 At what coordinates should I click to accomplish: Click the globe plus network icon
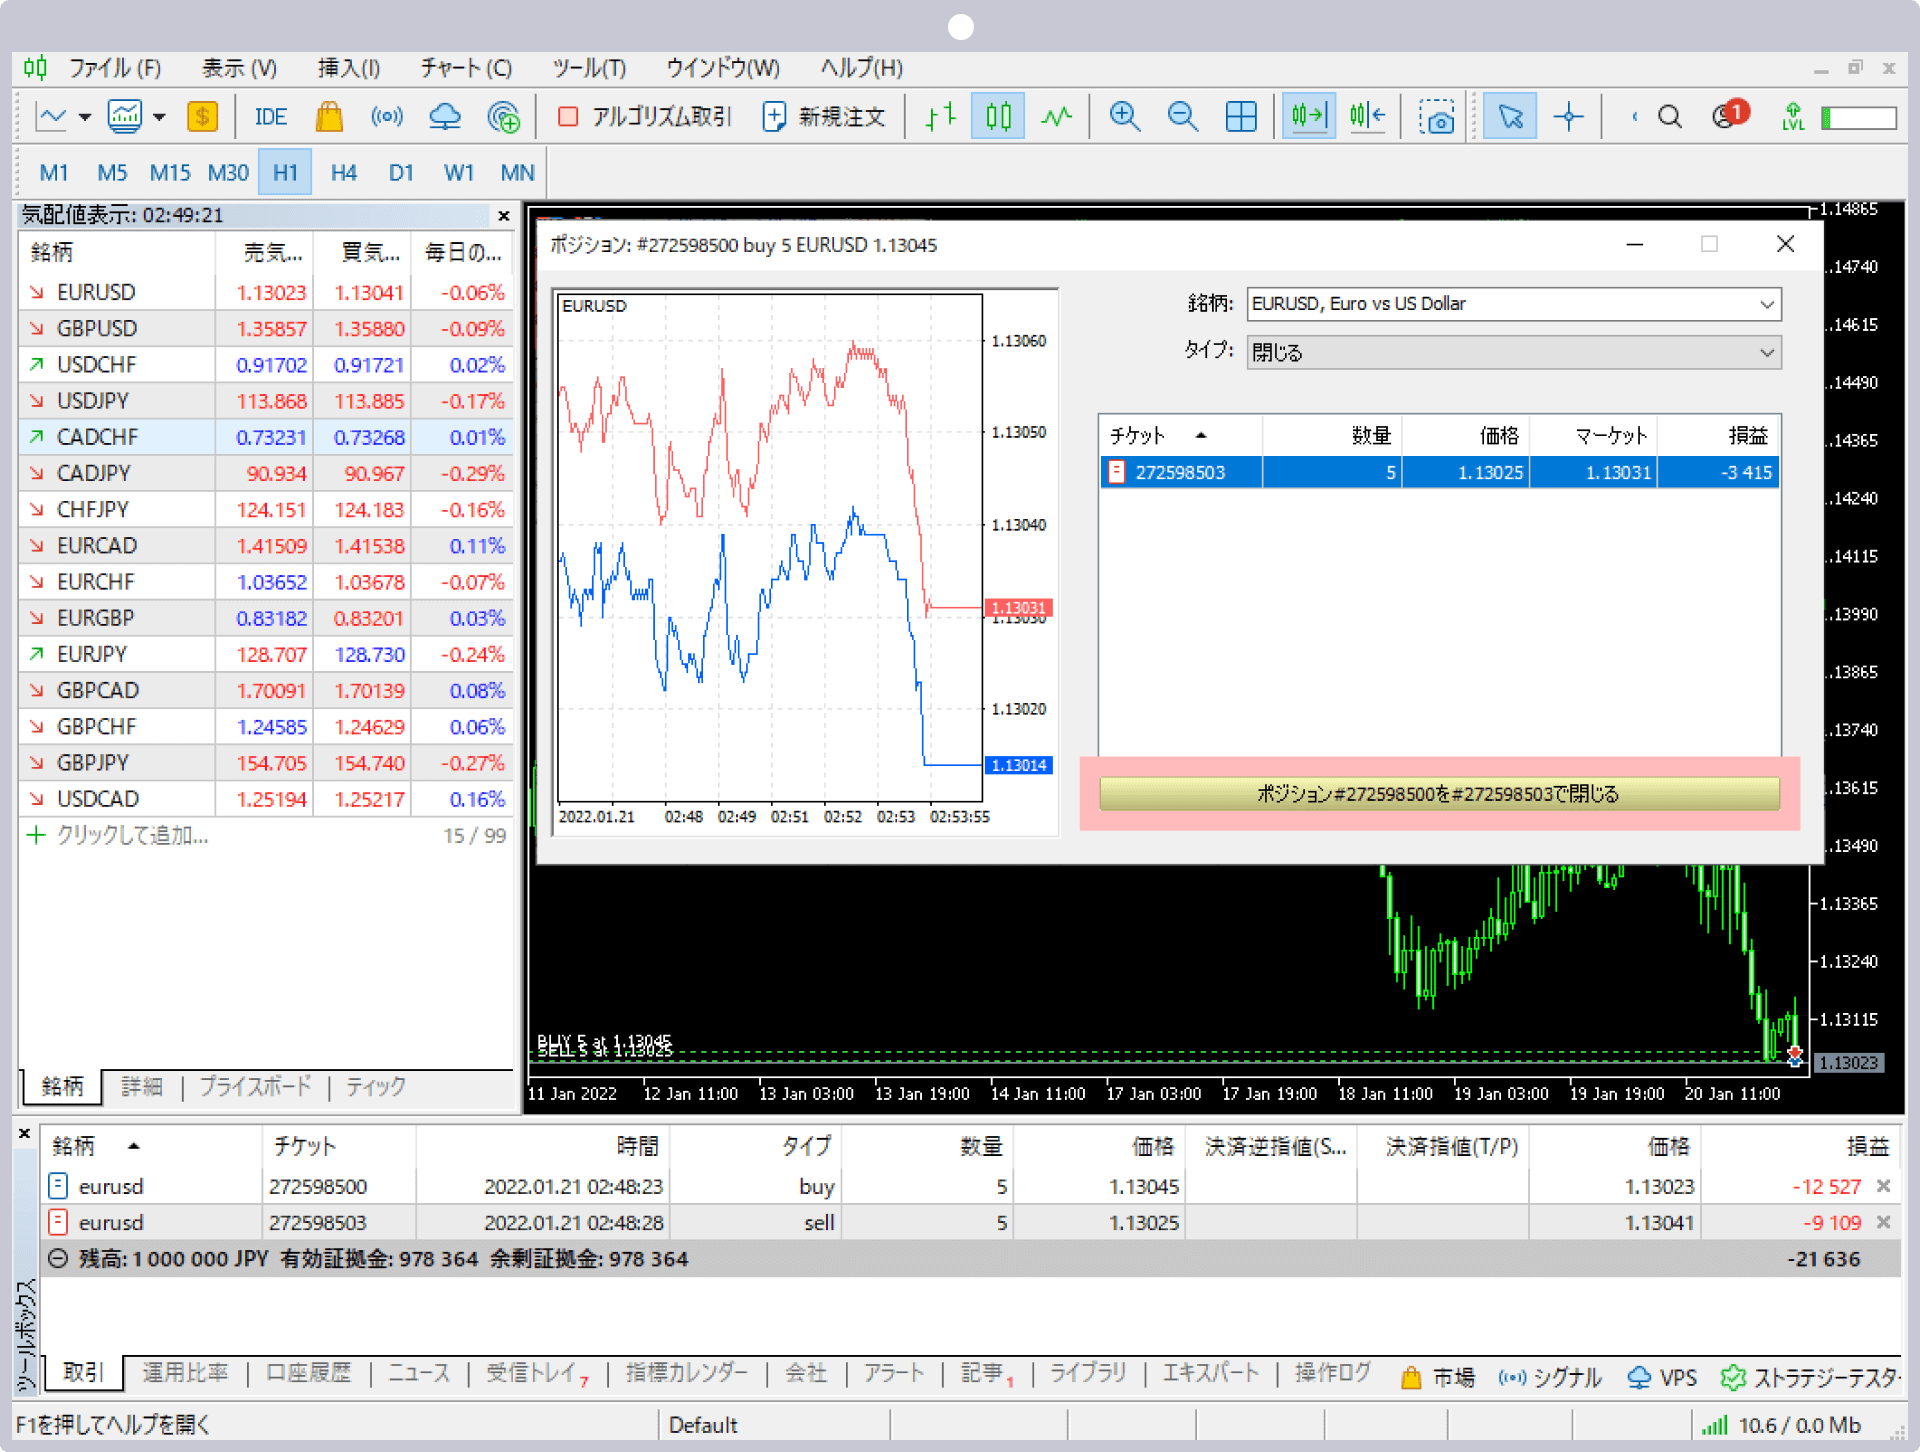503,117
